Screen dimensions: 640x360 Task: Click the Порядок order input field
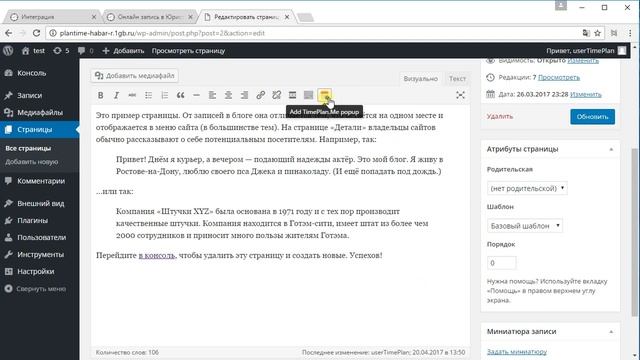coord(501,263)
